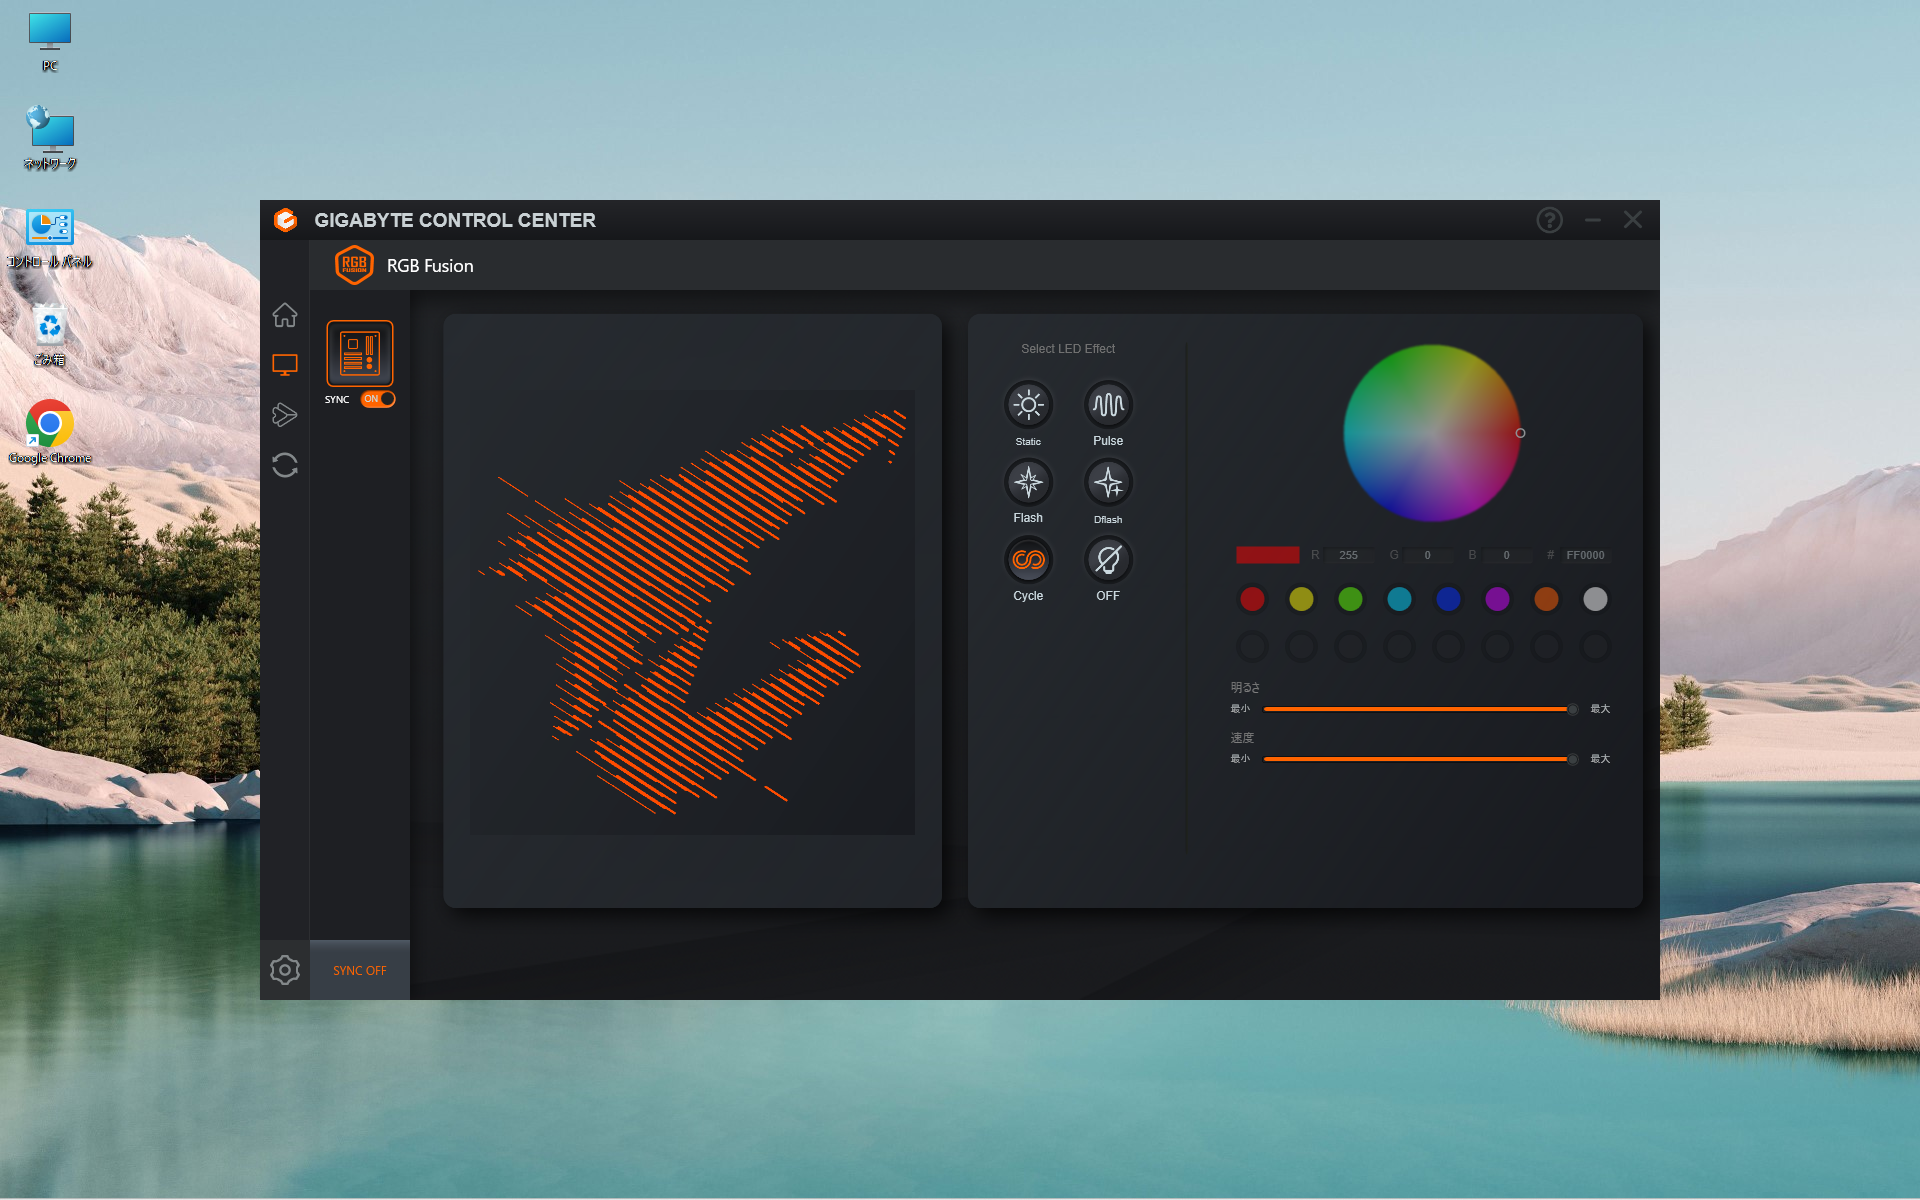The width and height of the screenshot is (1920, 1200).
Task: Turn LEDs OFF with the OFF icon
Action: [1108, 560]
